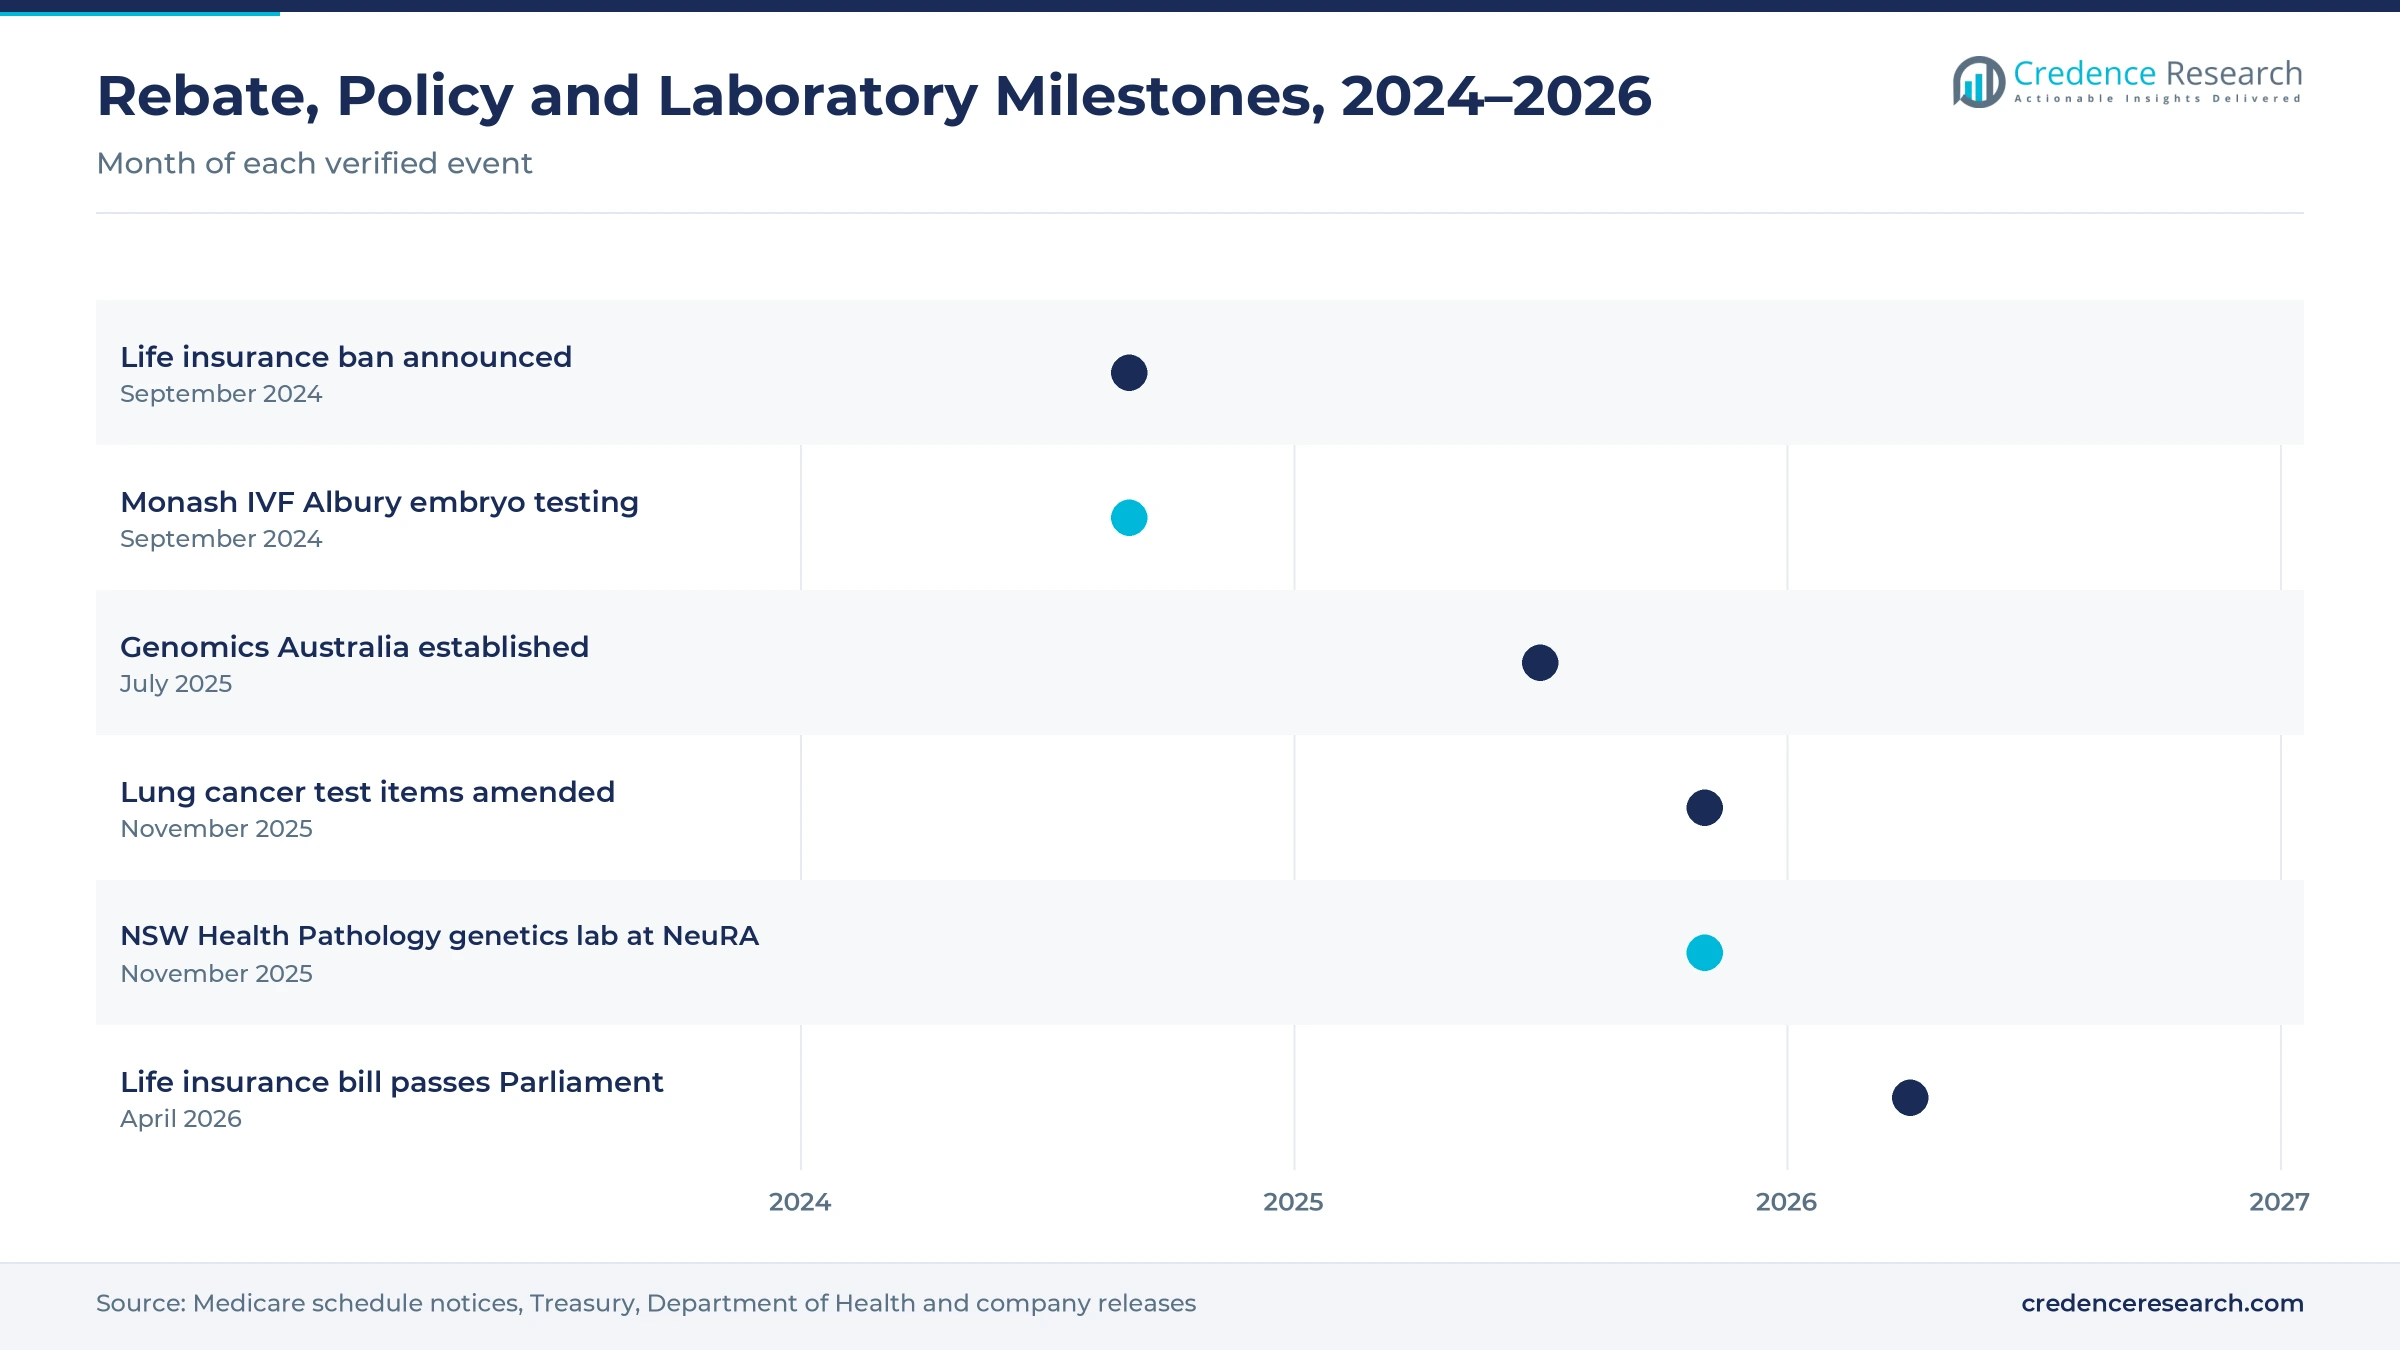The image size is (2400, 1350).
Task: Click the Genomics Australia established marker
Action: pos(1540,663)
